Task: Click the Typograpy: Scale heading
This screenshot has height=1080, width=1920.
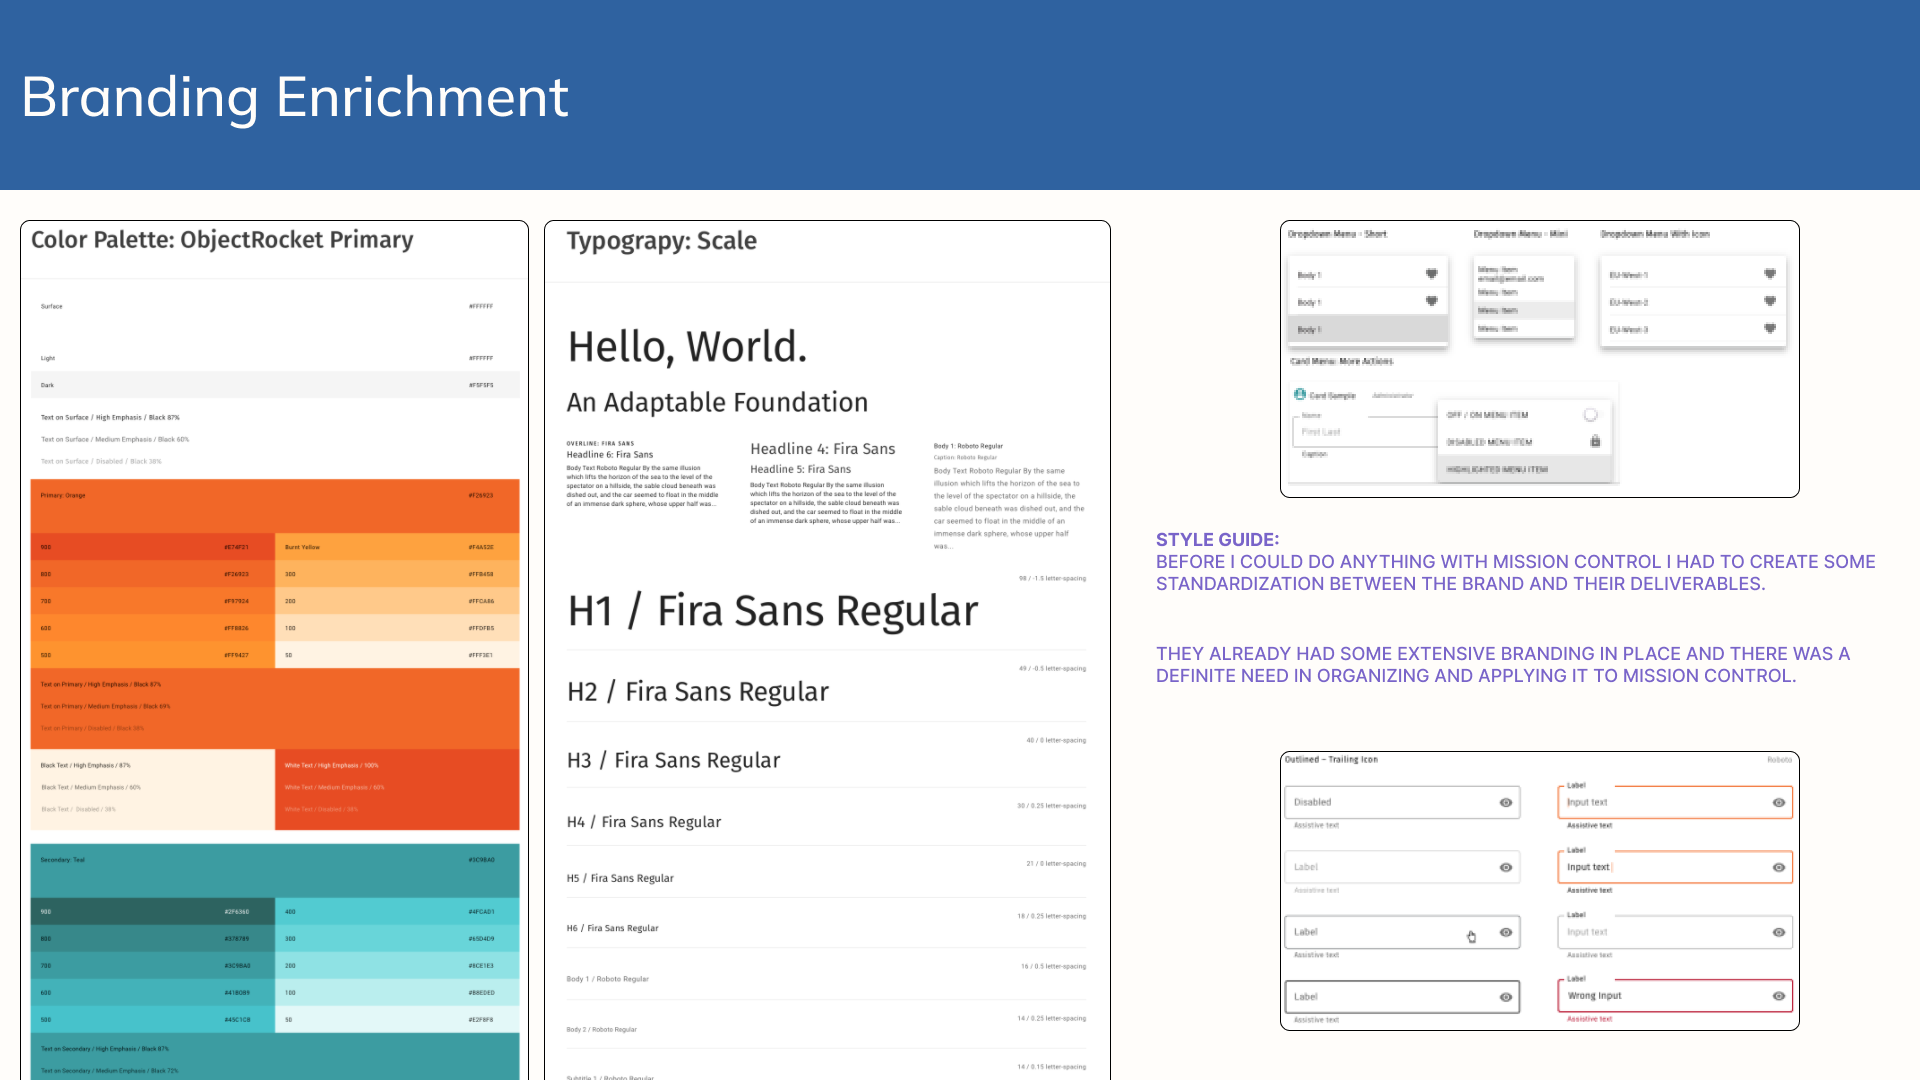Action: click(661, 241)
